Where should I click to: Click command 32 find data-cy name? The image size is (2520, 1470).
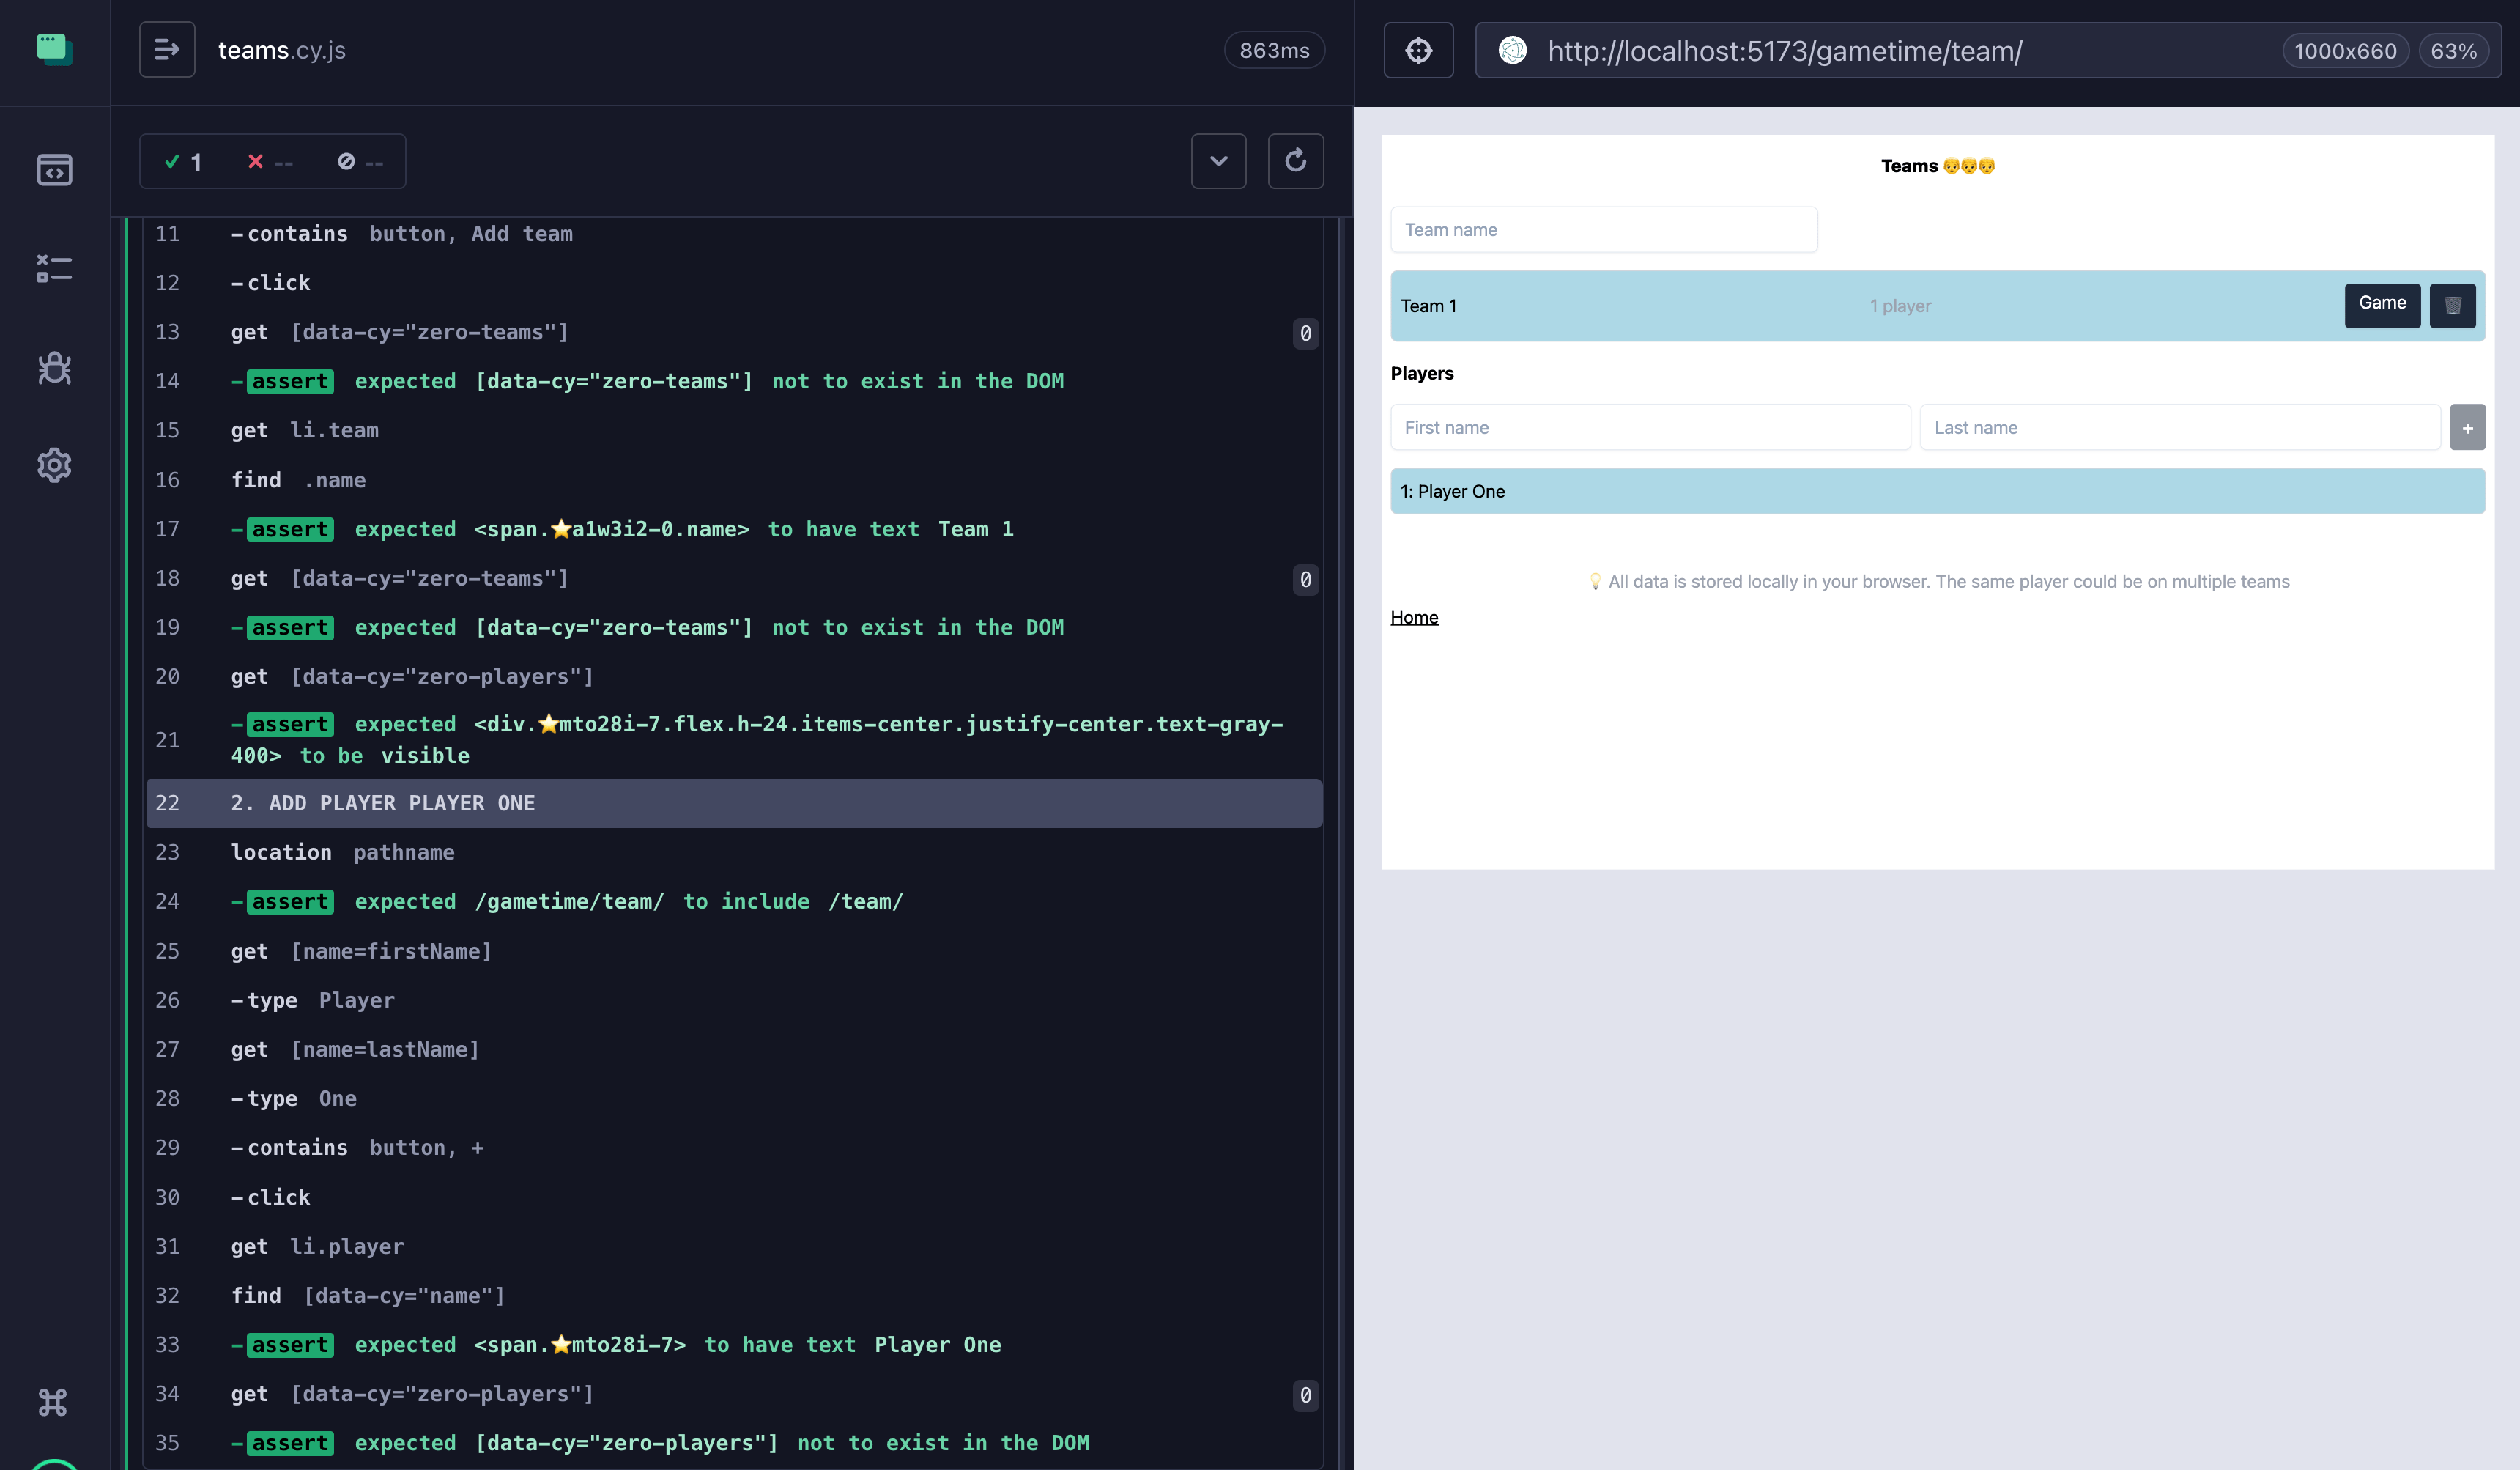(x=734, y=1295)
